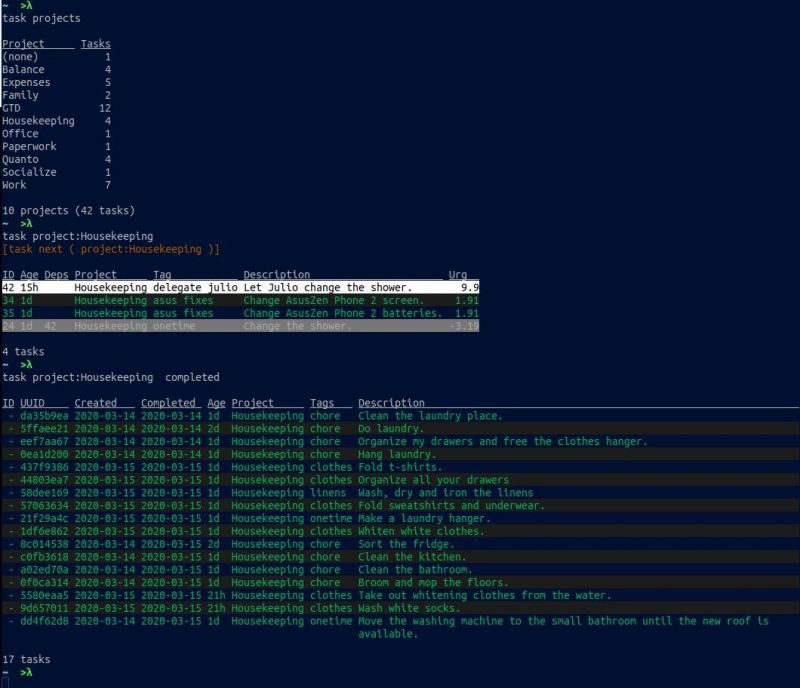800x688 pixels.
Task: Select the gray blocked "Change the shower." row
Action: [x=297, y=326]
